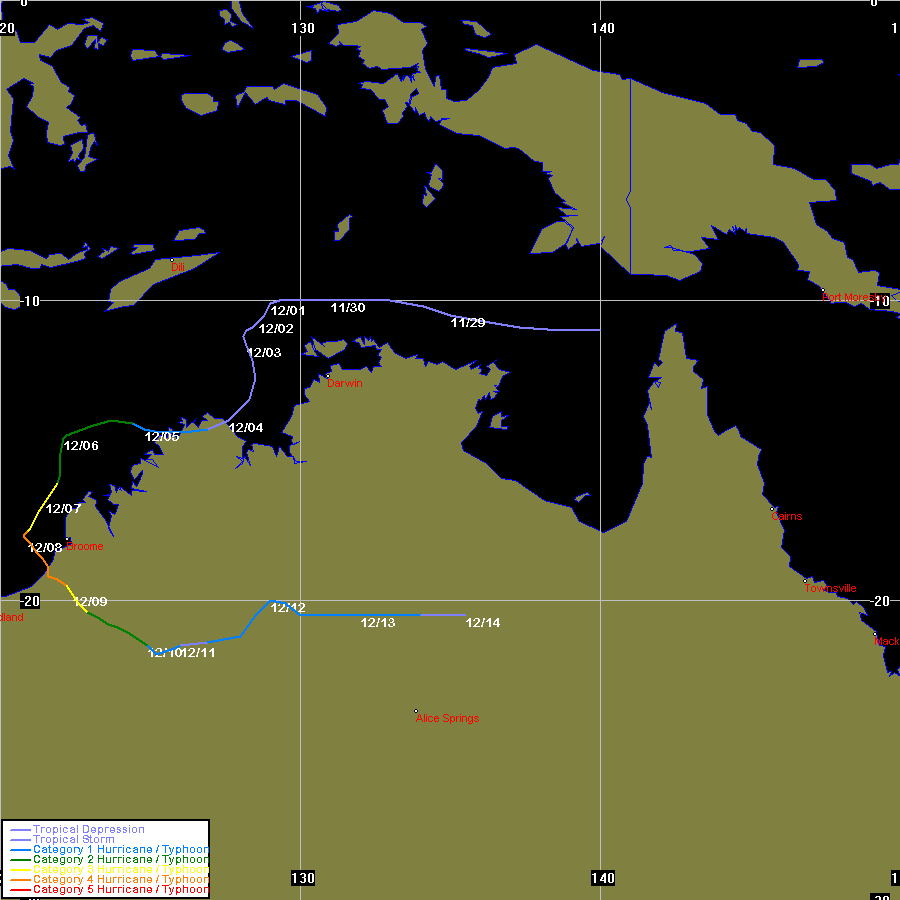Screen dimensions: 900x900
Task: Click the 12/12 track date label
Action: 288,608
